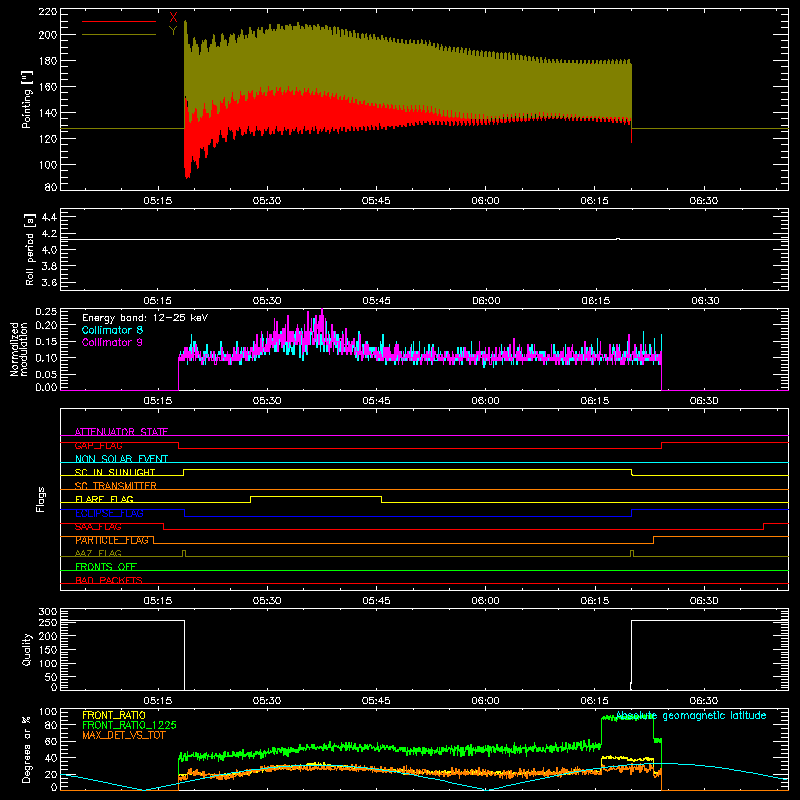Viewport: 800px width, 800px height.
Task: Click the 05:30 tick label under the Roll period plot
Action: (x=267, y=301)
